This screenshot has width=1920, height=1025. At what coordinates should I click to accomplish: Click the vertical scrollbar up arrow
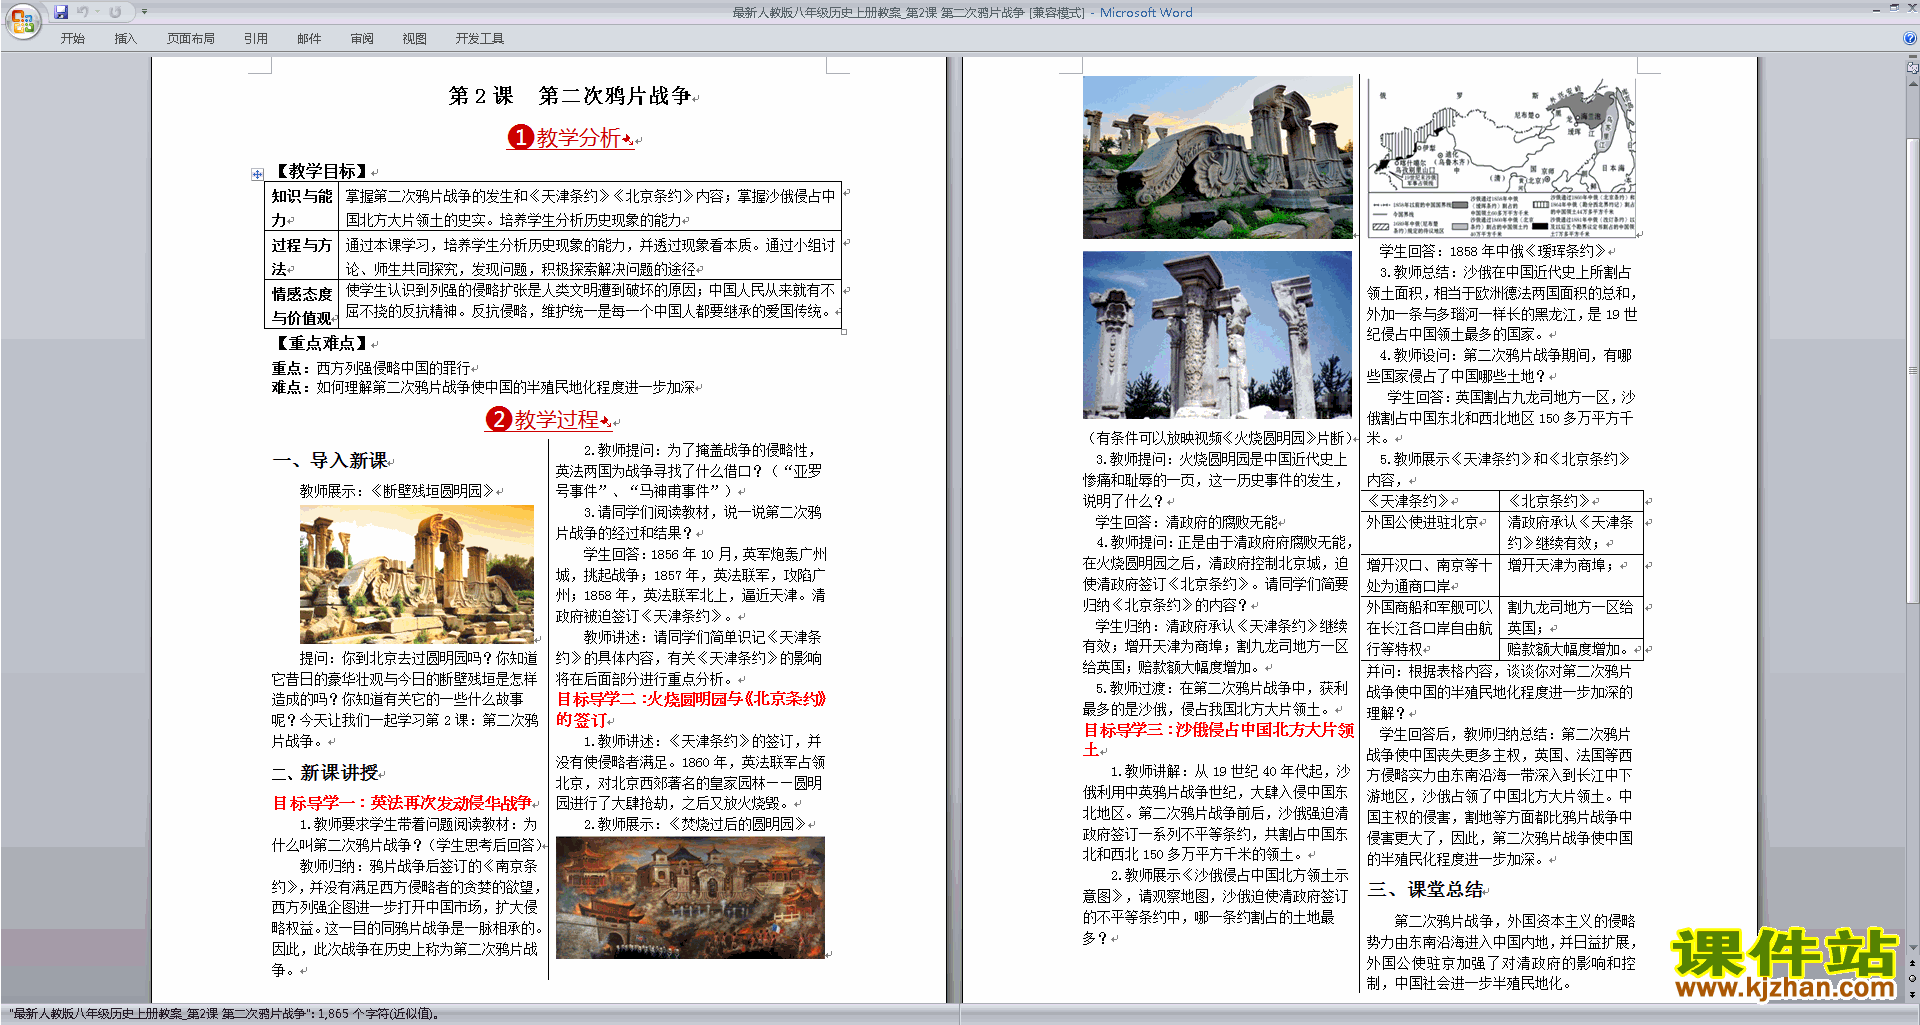click(x=1913, y=82)
